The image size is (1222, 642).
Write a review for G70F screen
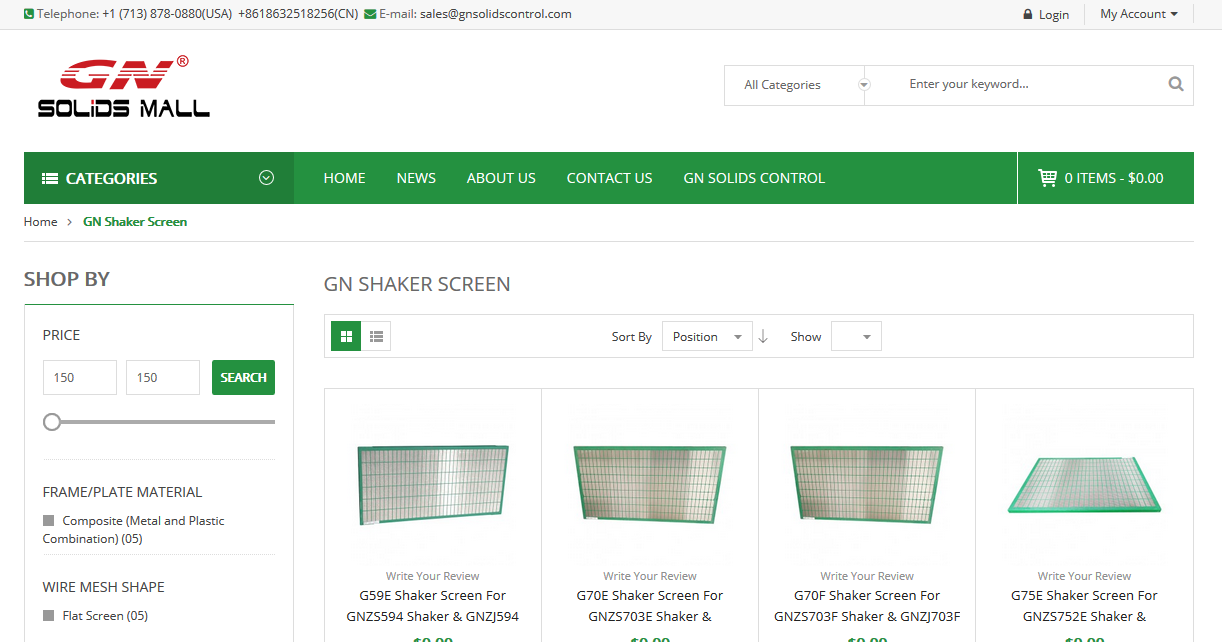867,576
